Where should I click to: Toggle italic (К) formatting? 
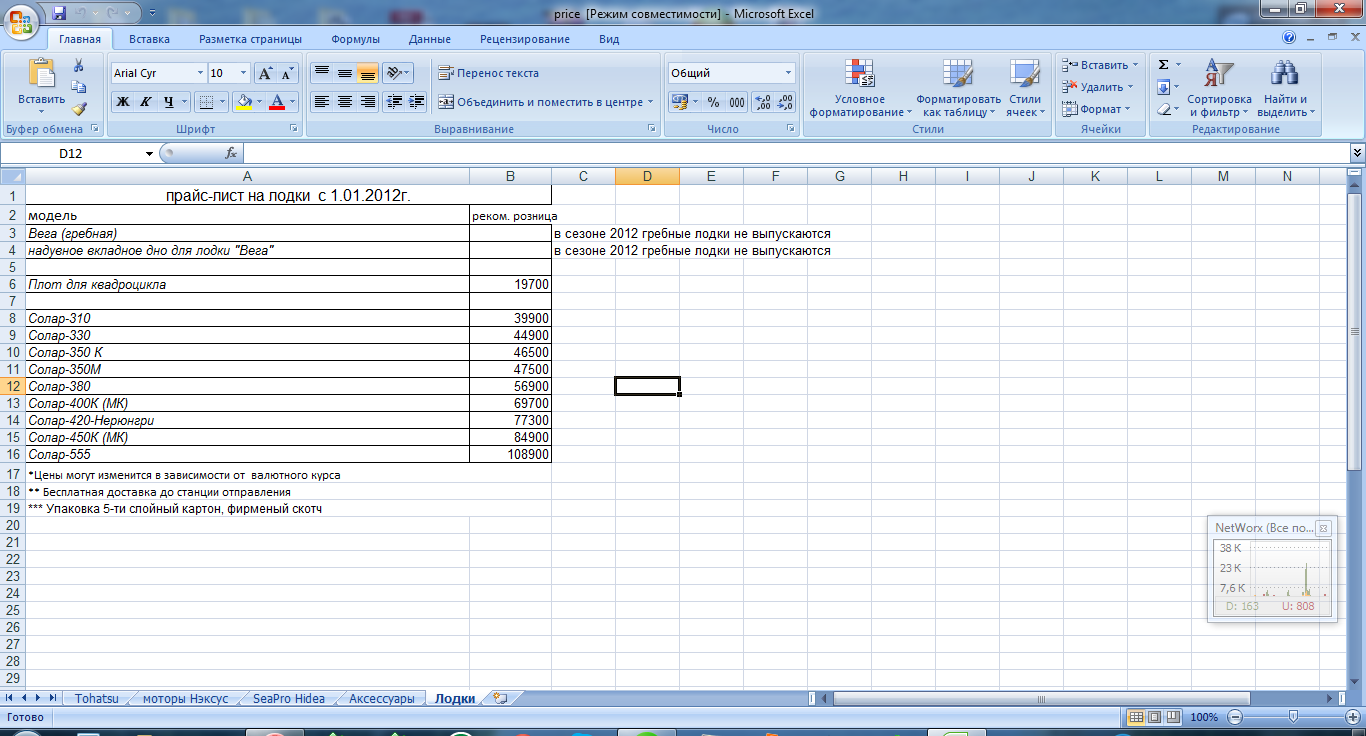[x=145, y=101]
